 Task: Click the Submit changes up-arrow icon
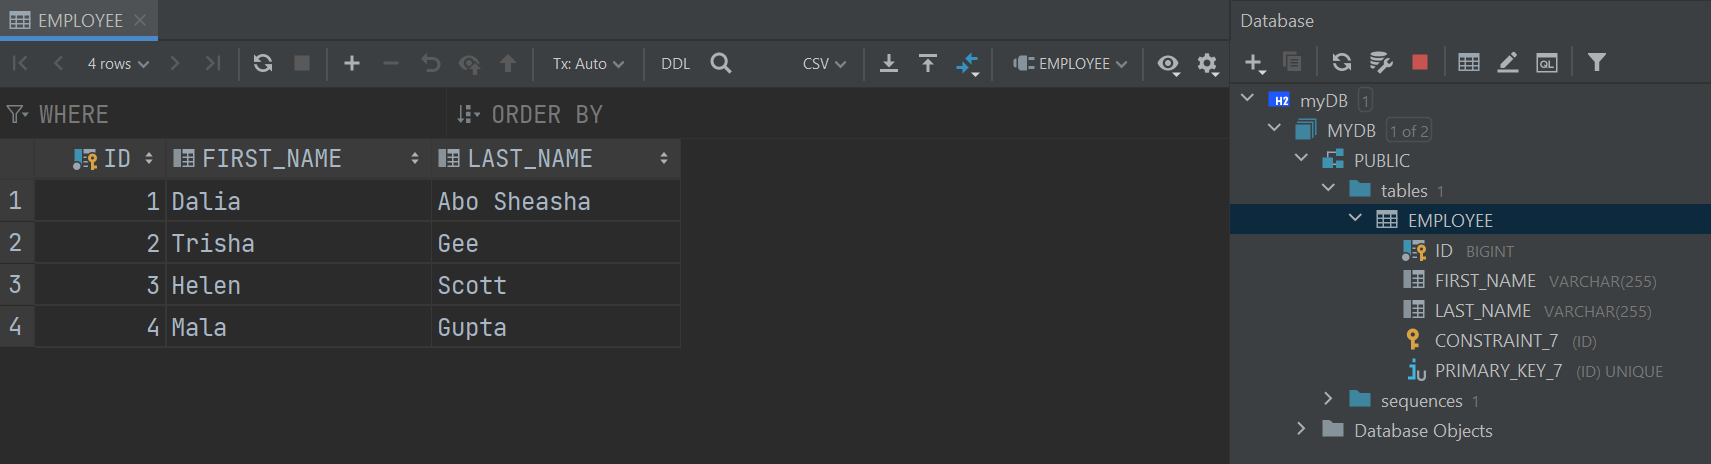tap(508, 63)
